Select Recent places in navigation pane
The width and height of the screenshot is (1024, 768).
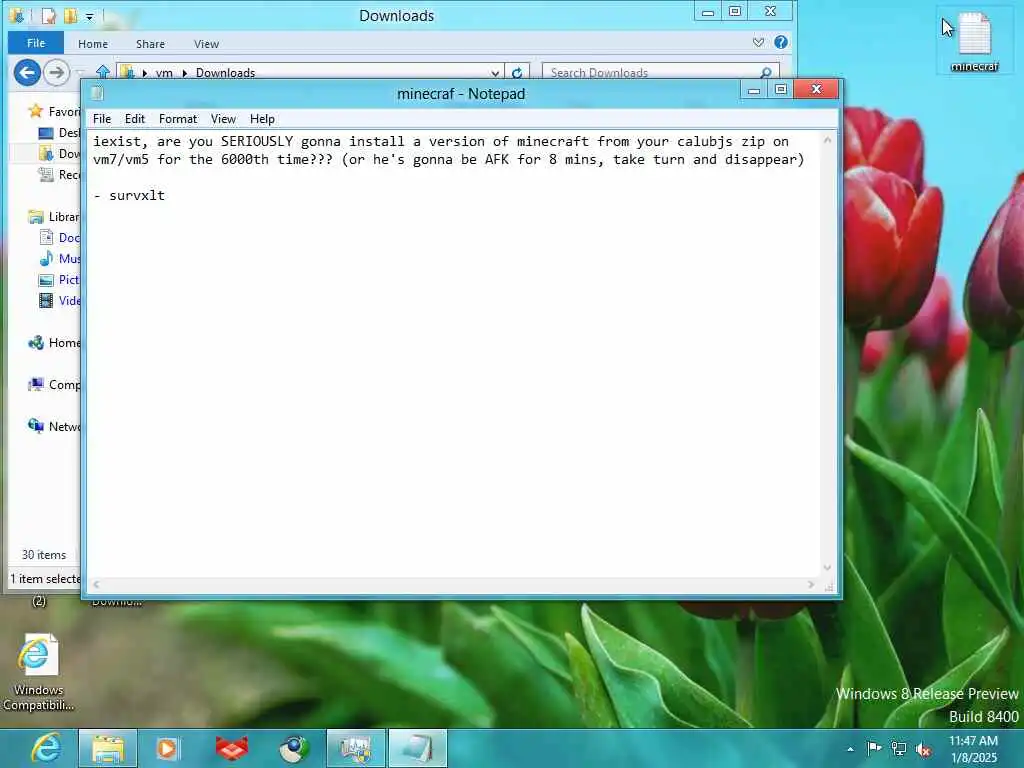[59, 174]
